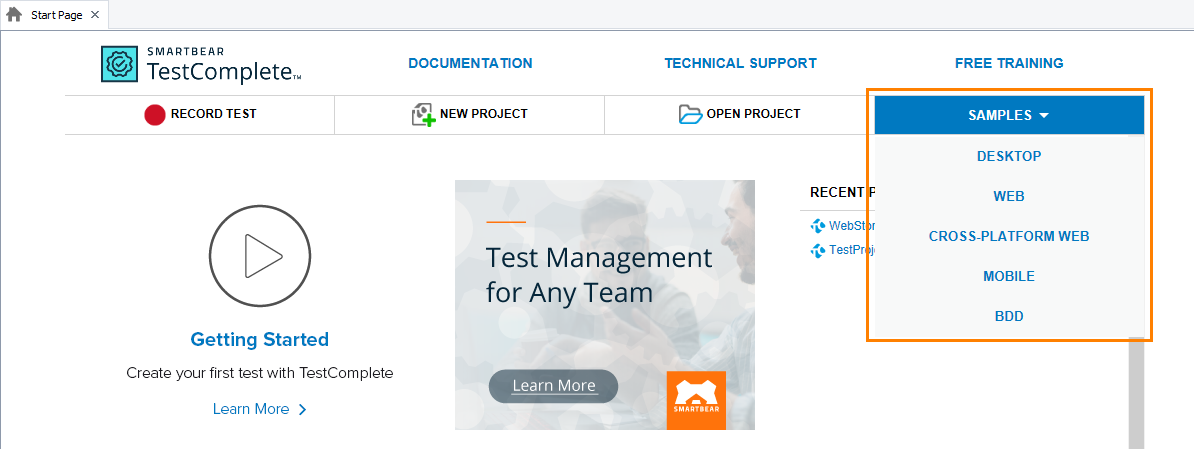
Task: Click the red Record Test icon
Action: (155, 115)
